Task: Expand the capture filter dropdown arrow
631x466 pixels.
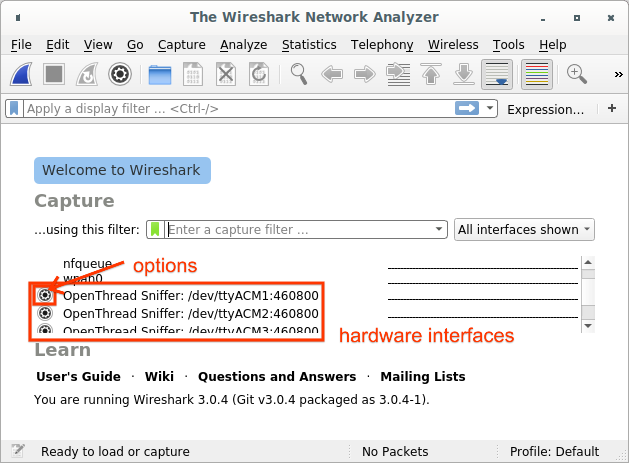Action: pos(439,229)
